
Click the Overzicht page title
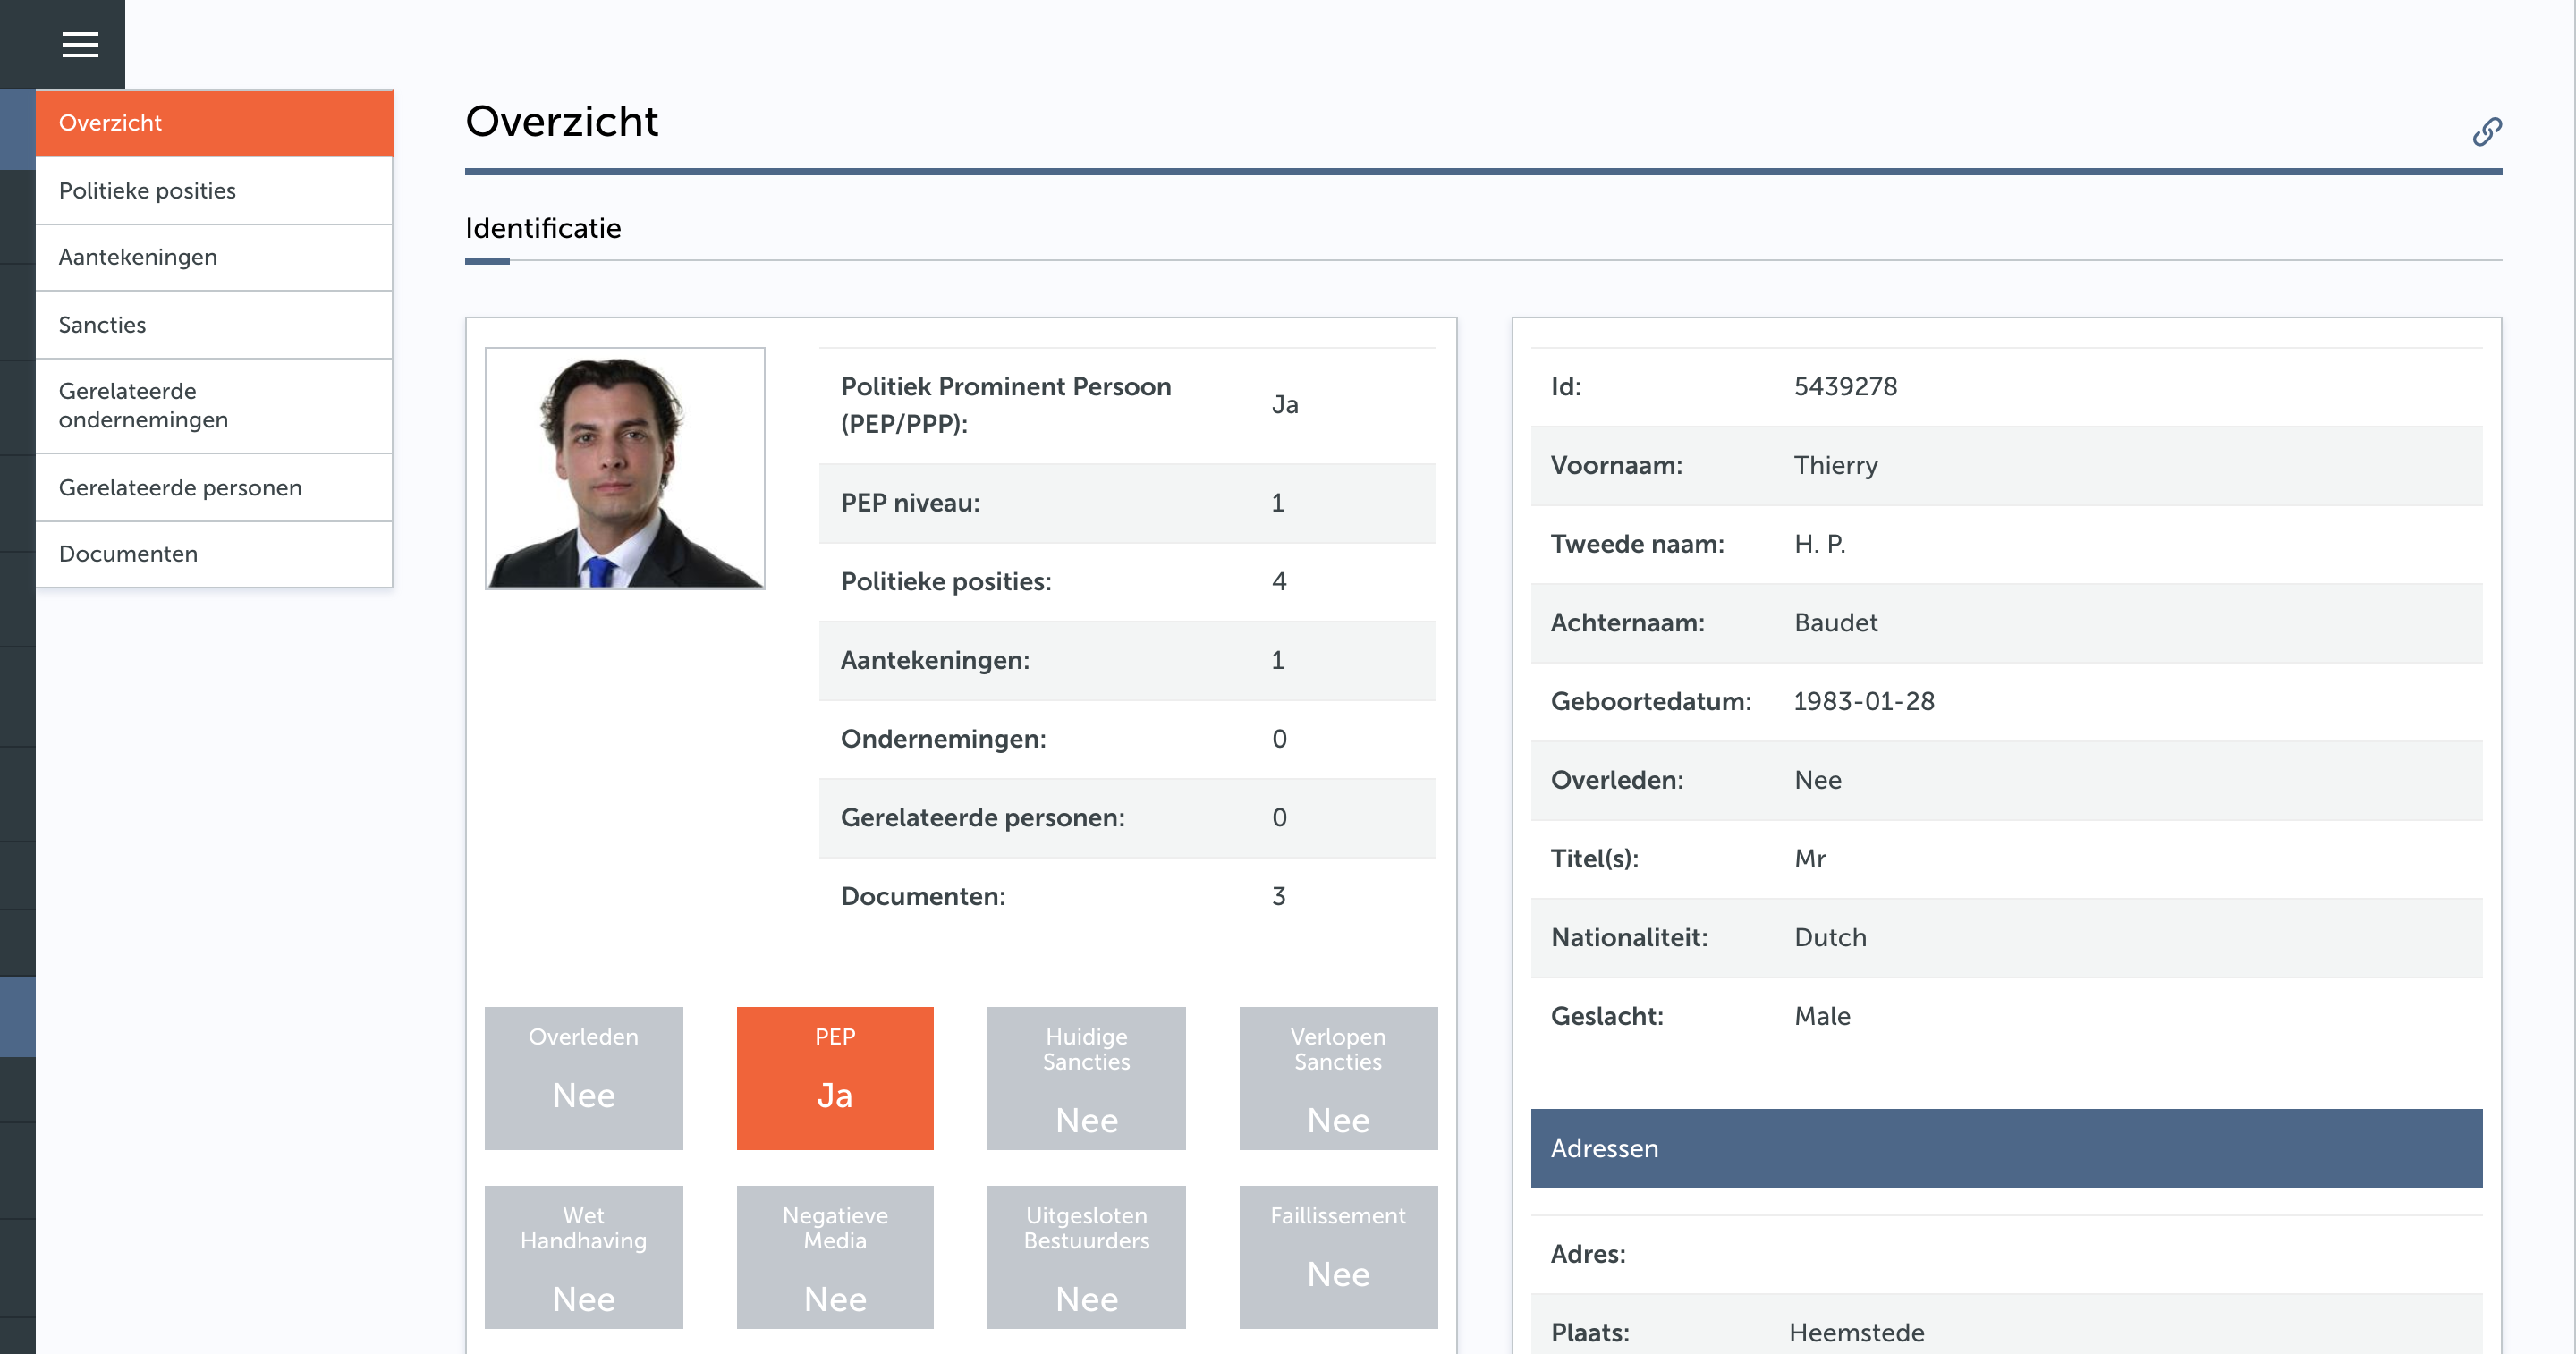[x=561, y=122]
